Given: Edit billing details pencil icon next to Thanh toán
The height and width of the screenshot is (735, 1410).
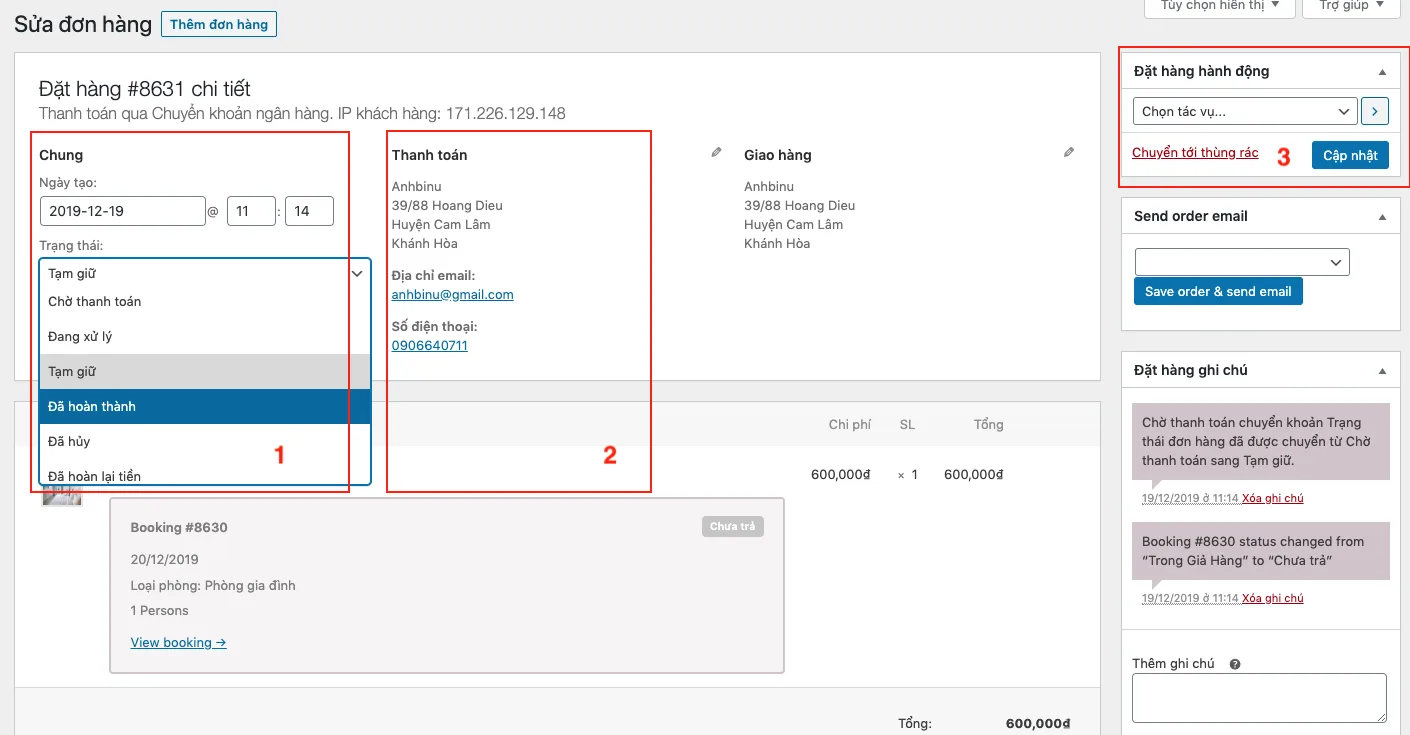Looking at the screenshot, I should [x=716, y=153].
